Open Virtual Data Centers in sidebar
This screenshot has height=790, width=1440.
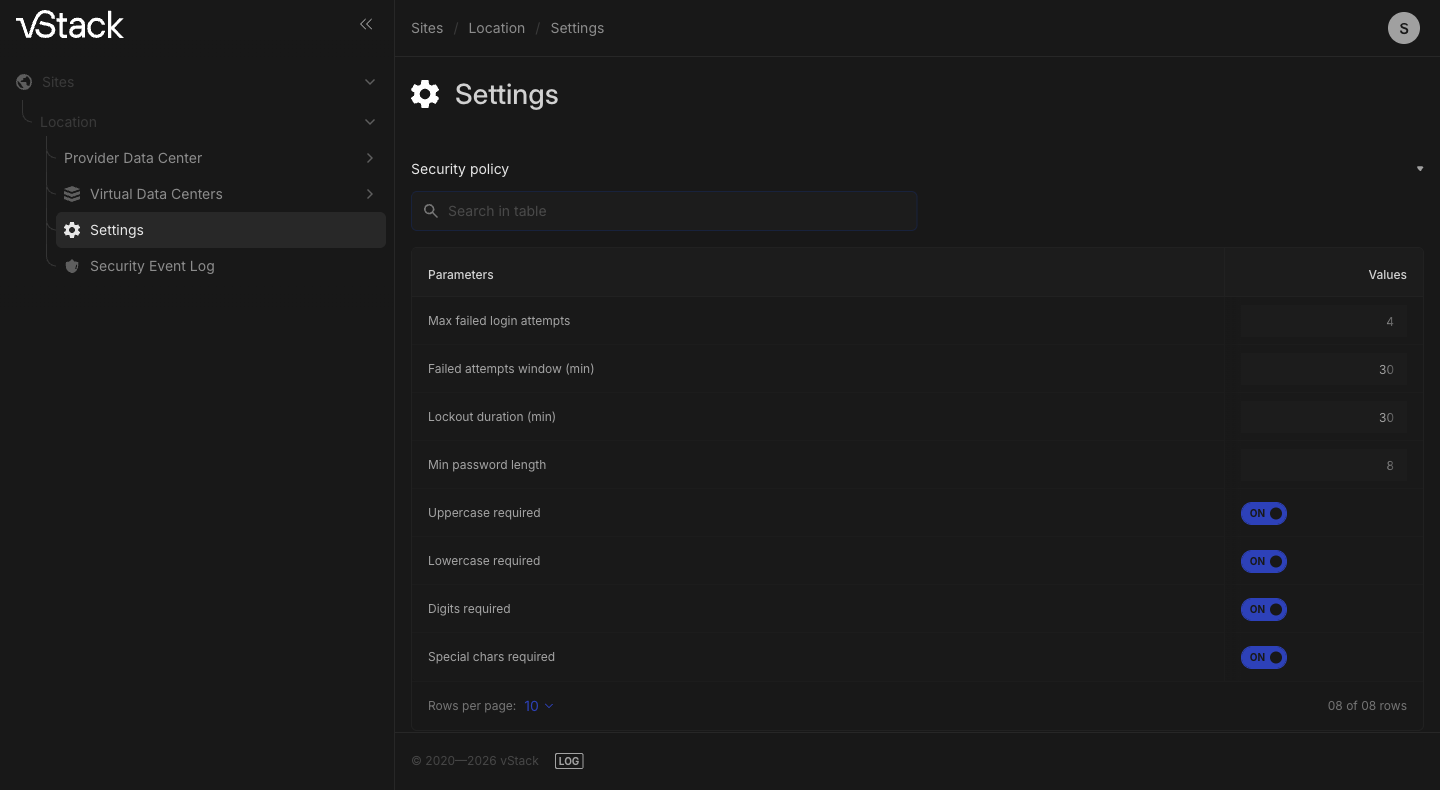(156, 194)
